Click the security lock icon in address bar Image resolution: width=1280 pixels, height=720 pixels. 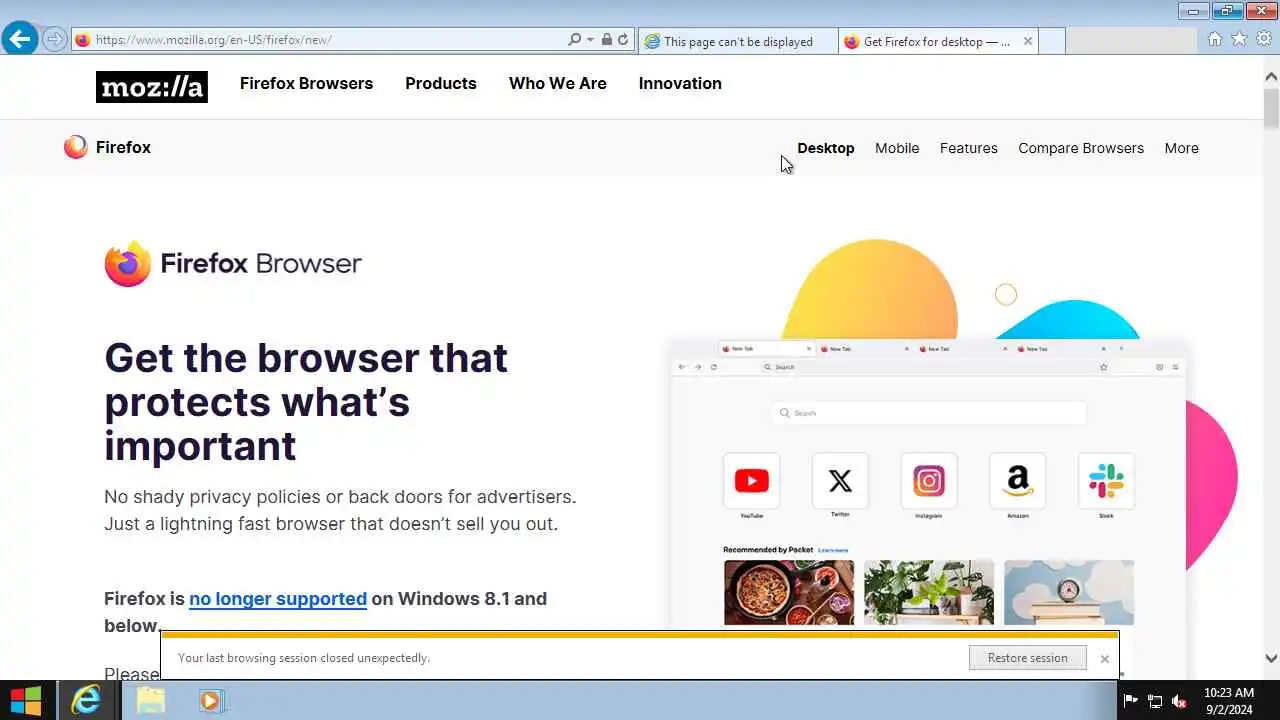(x=607, y=40)
